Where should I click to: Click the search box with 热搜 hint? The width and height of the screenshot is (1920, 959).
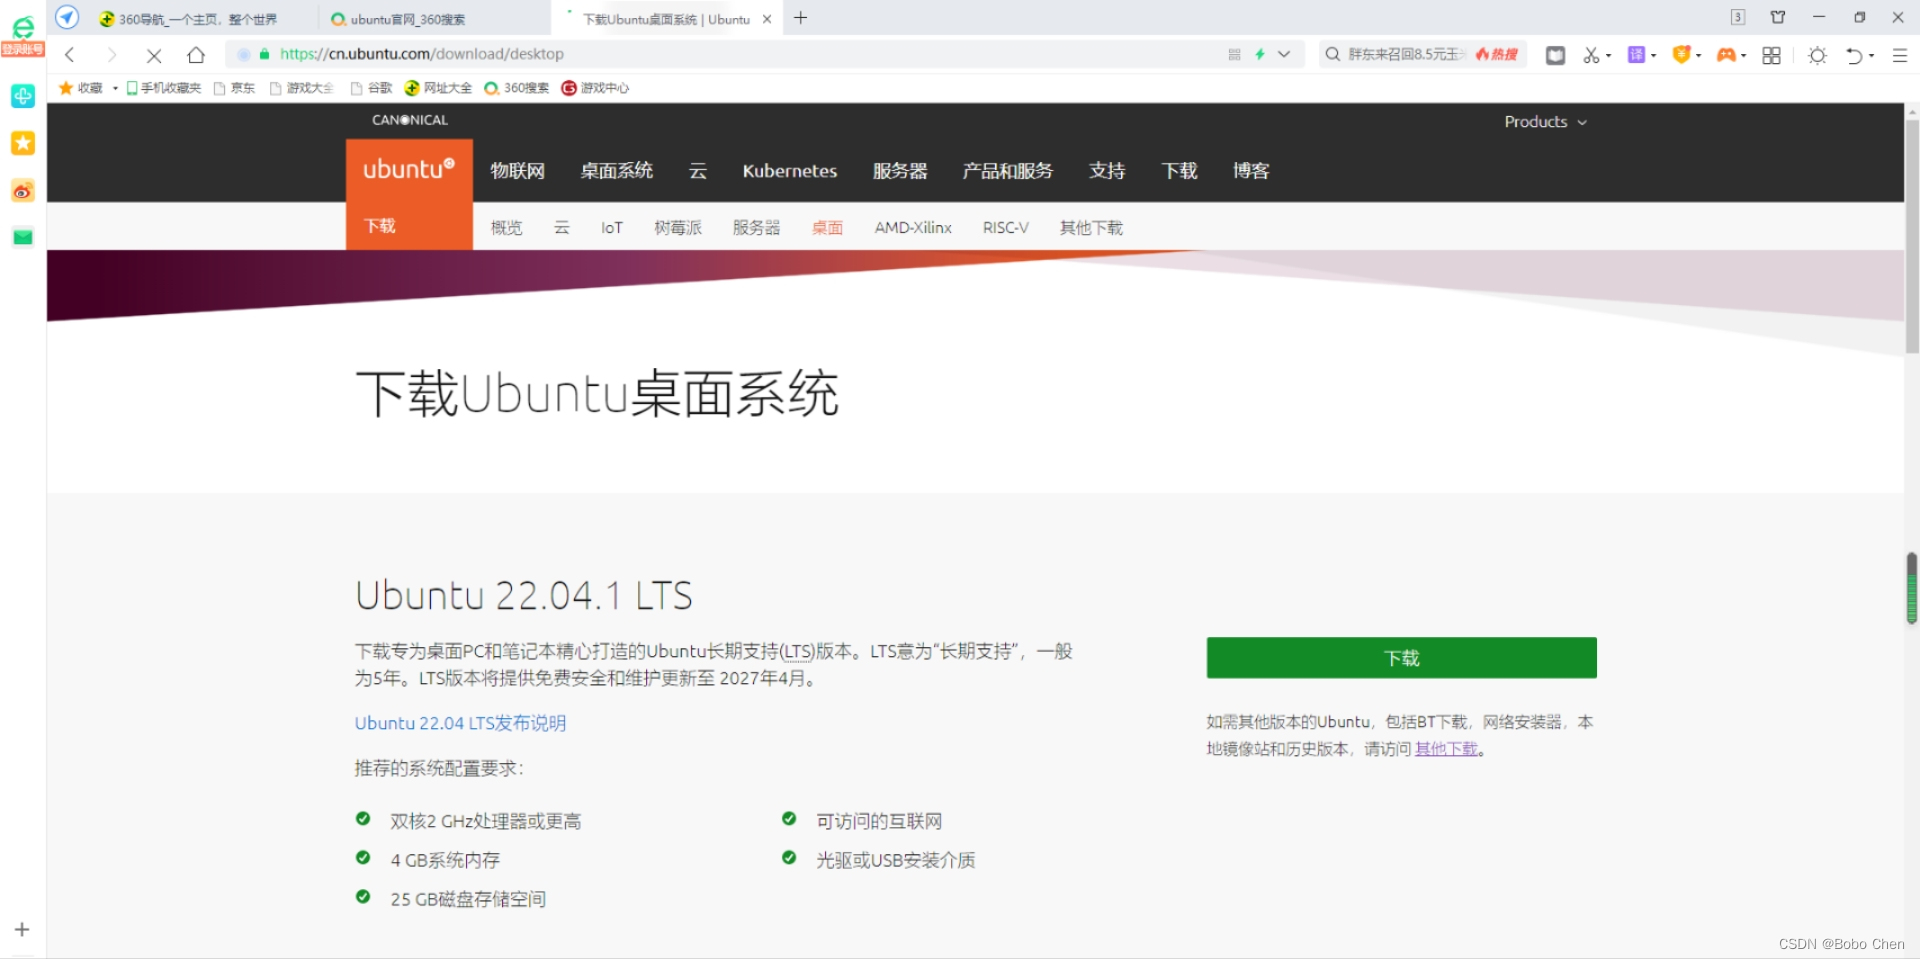click(1422, 54)
